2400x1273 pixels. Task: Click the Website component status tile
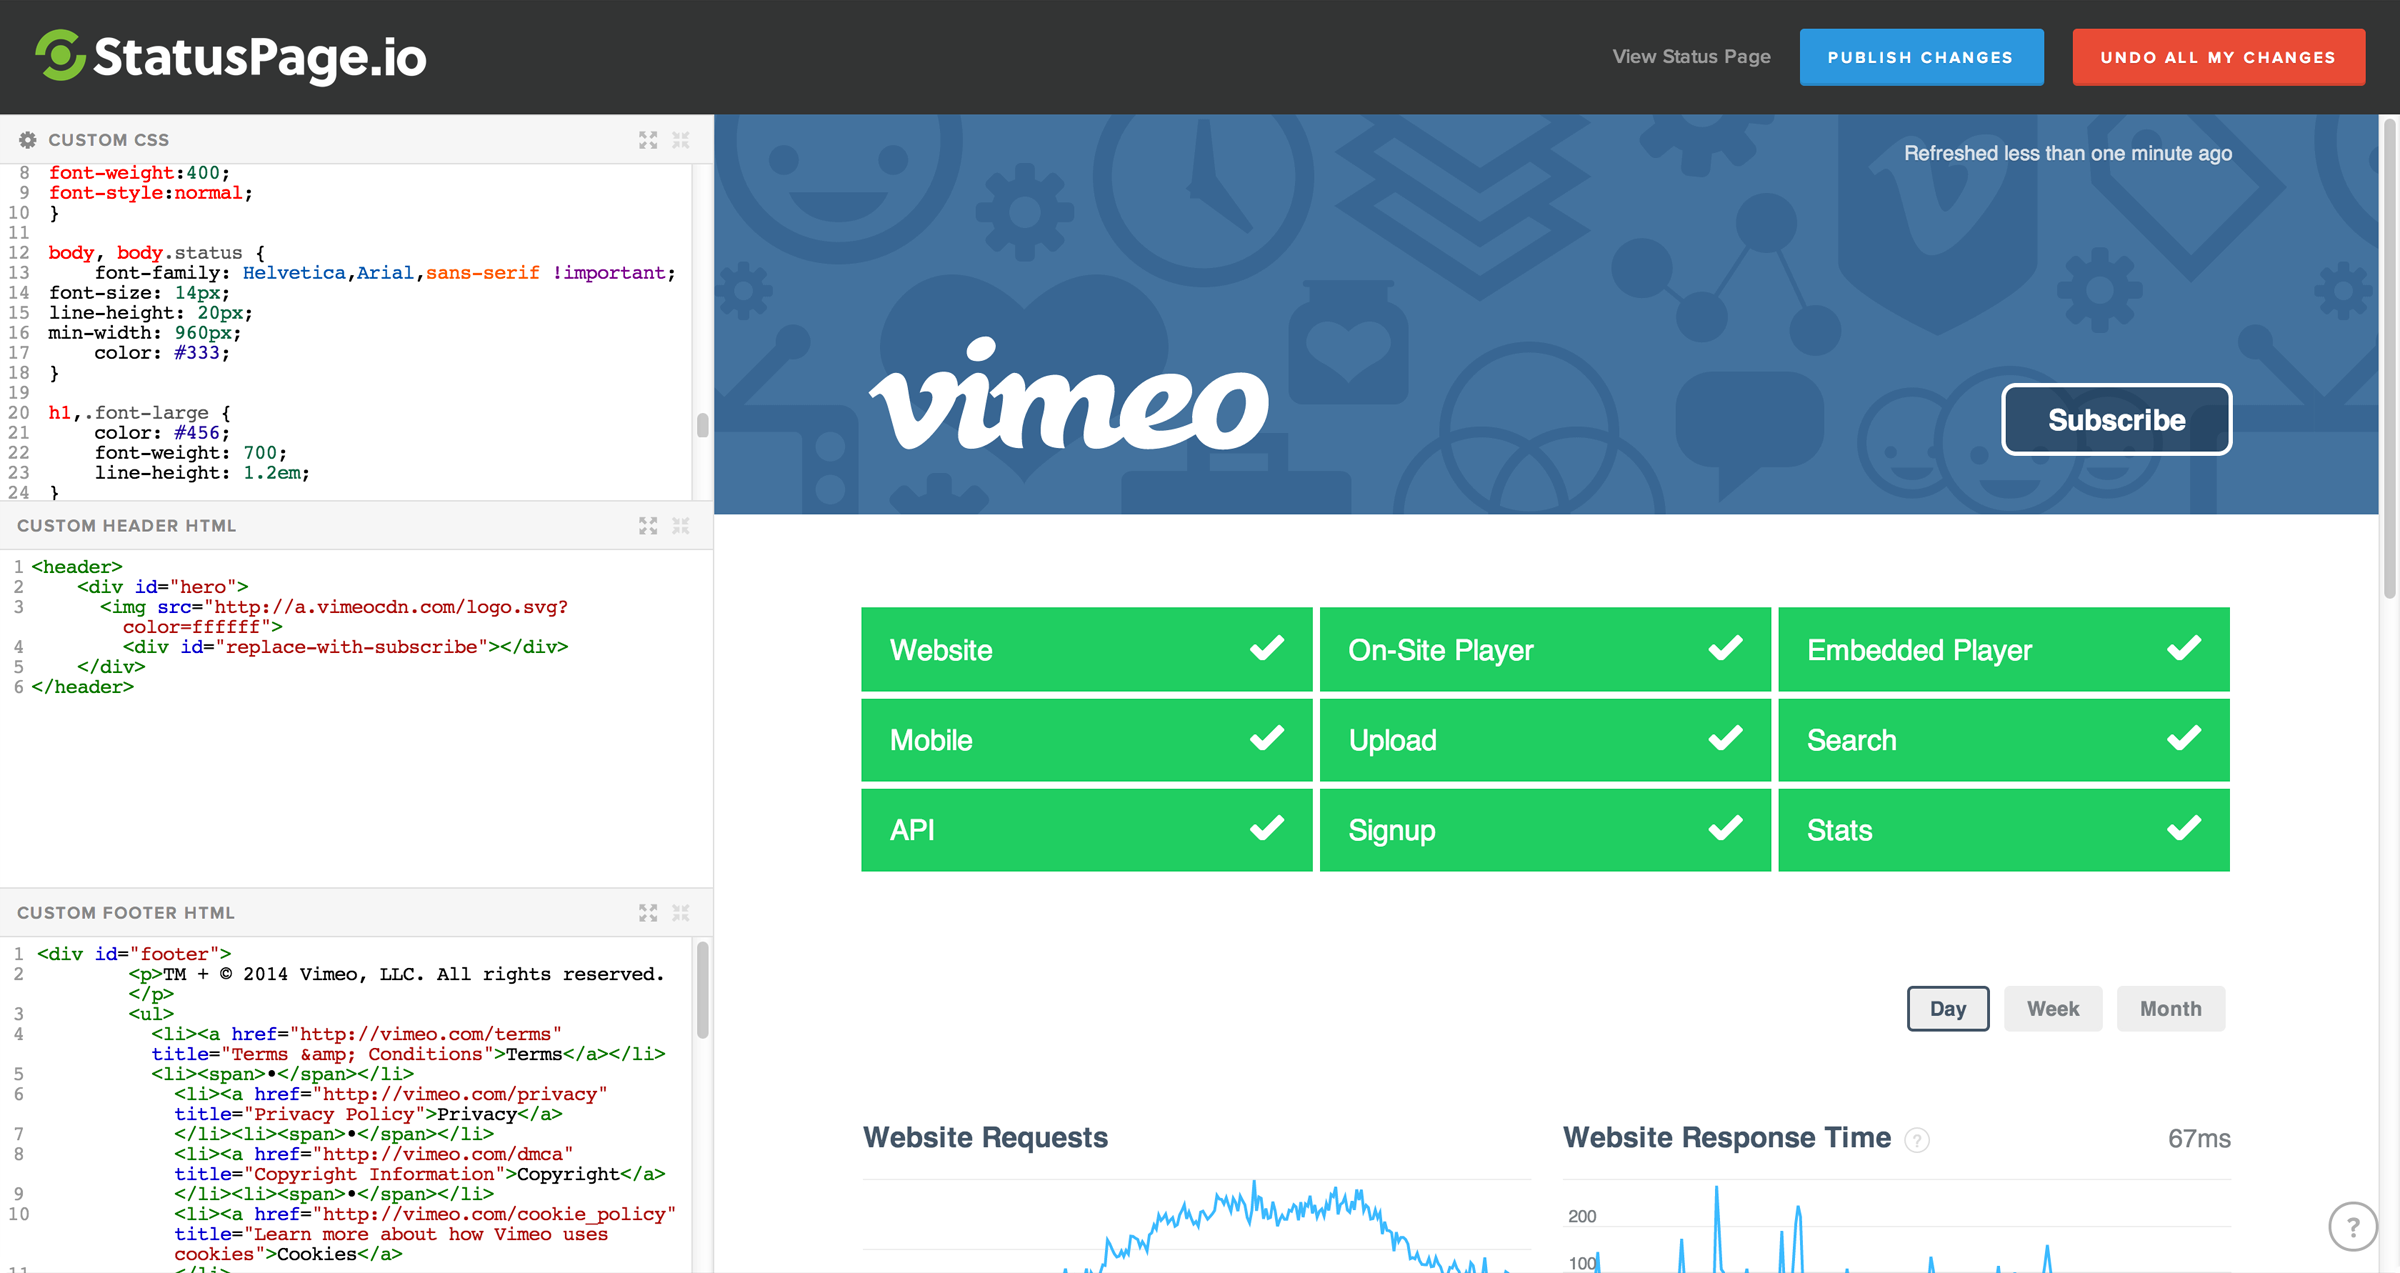coord(1086,650)
